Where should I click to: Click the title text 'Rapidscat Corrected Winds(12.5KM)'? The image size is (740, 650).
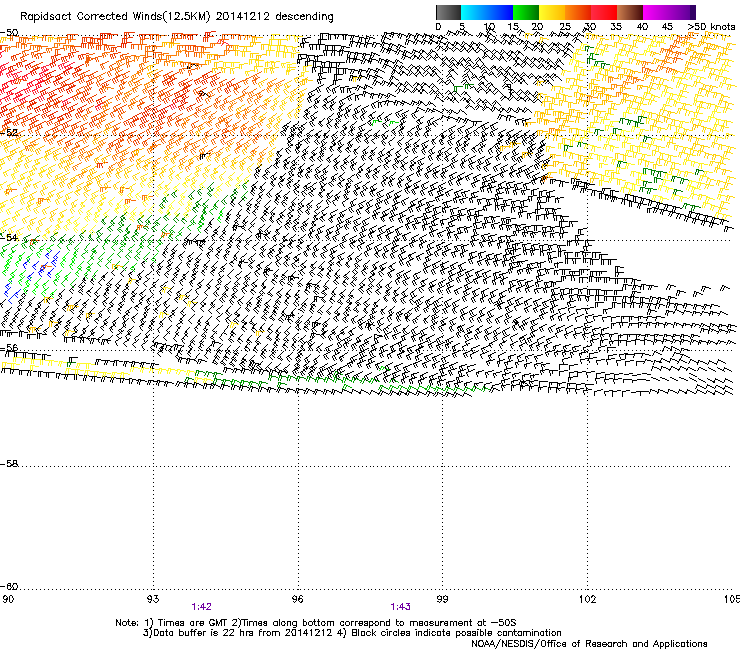[x=115, y=17]
